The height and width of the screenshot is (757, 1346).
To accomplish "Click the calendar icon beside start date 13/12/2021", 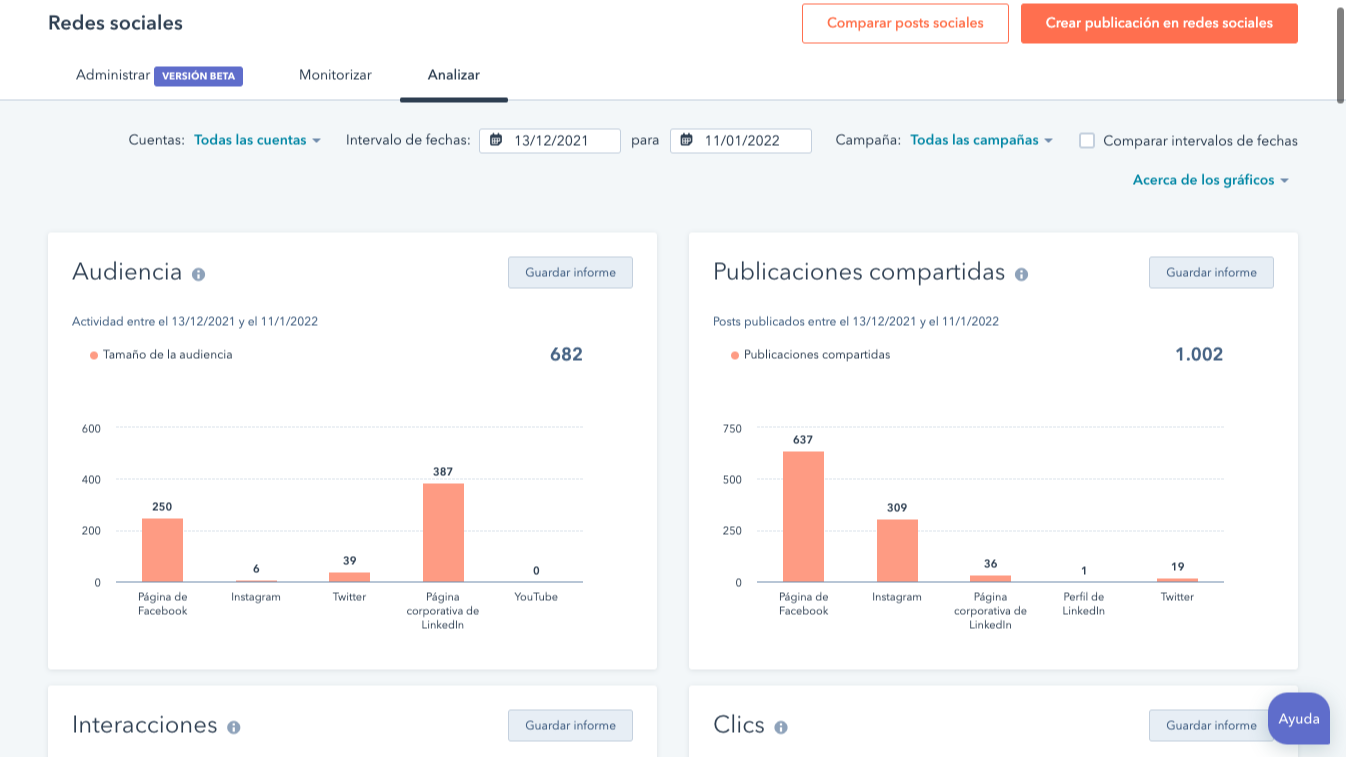I will [x=497, y=140].
